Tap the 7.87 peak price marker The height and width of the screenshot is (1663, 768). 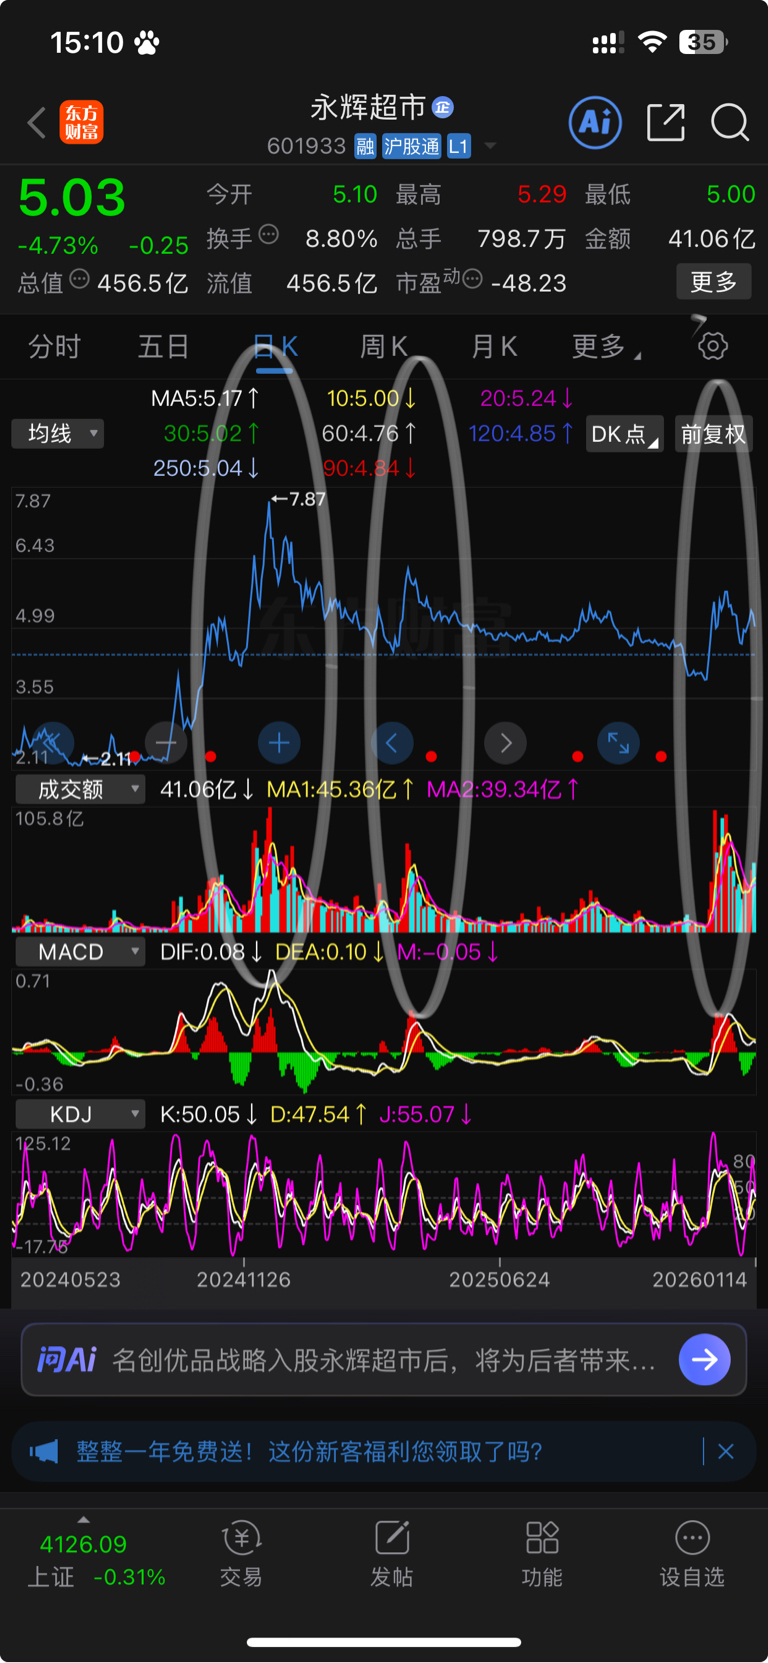click(299, 499)
